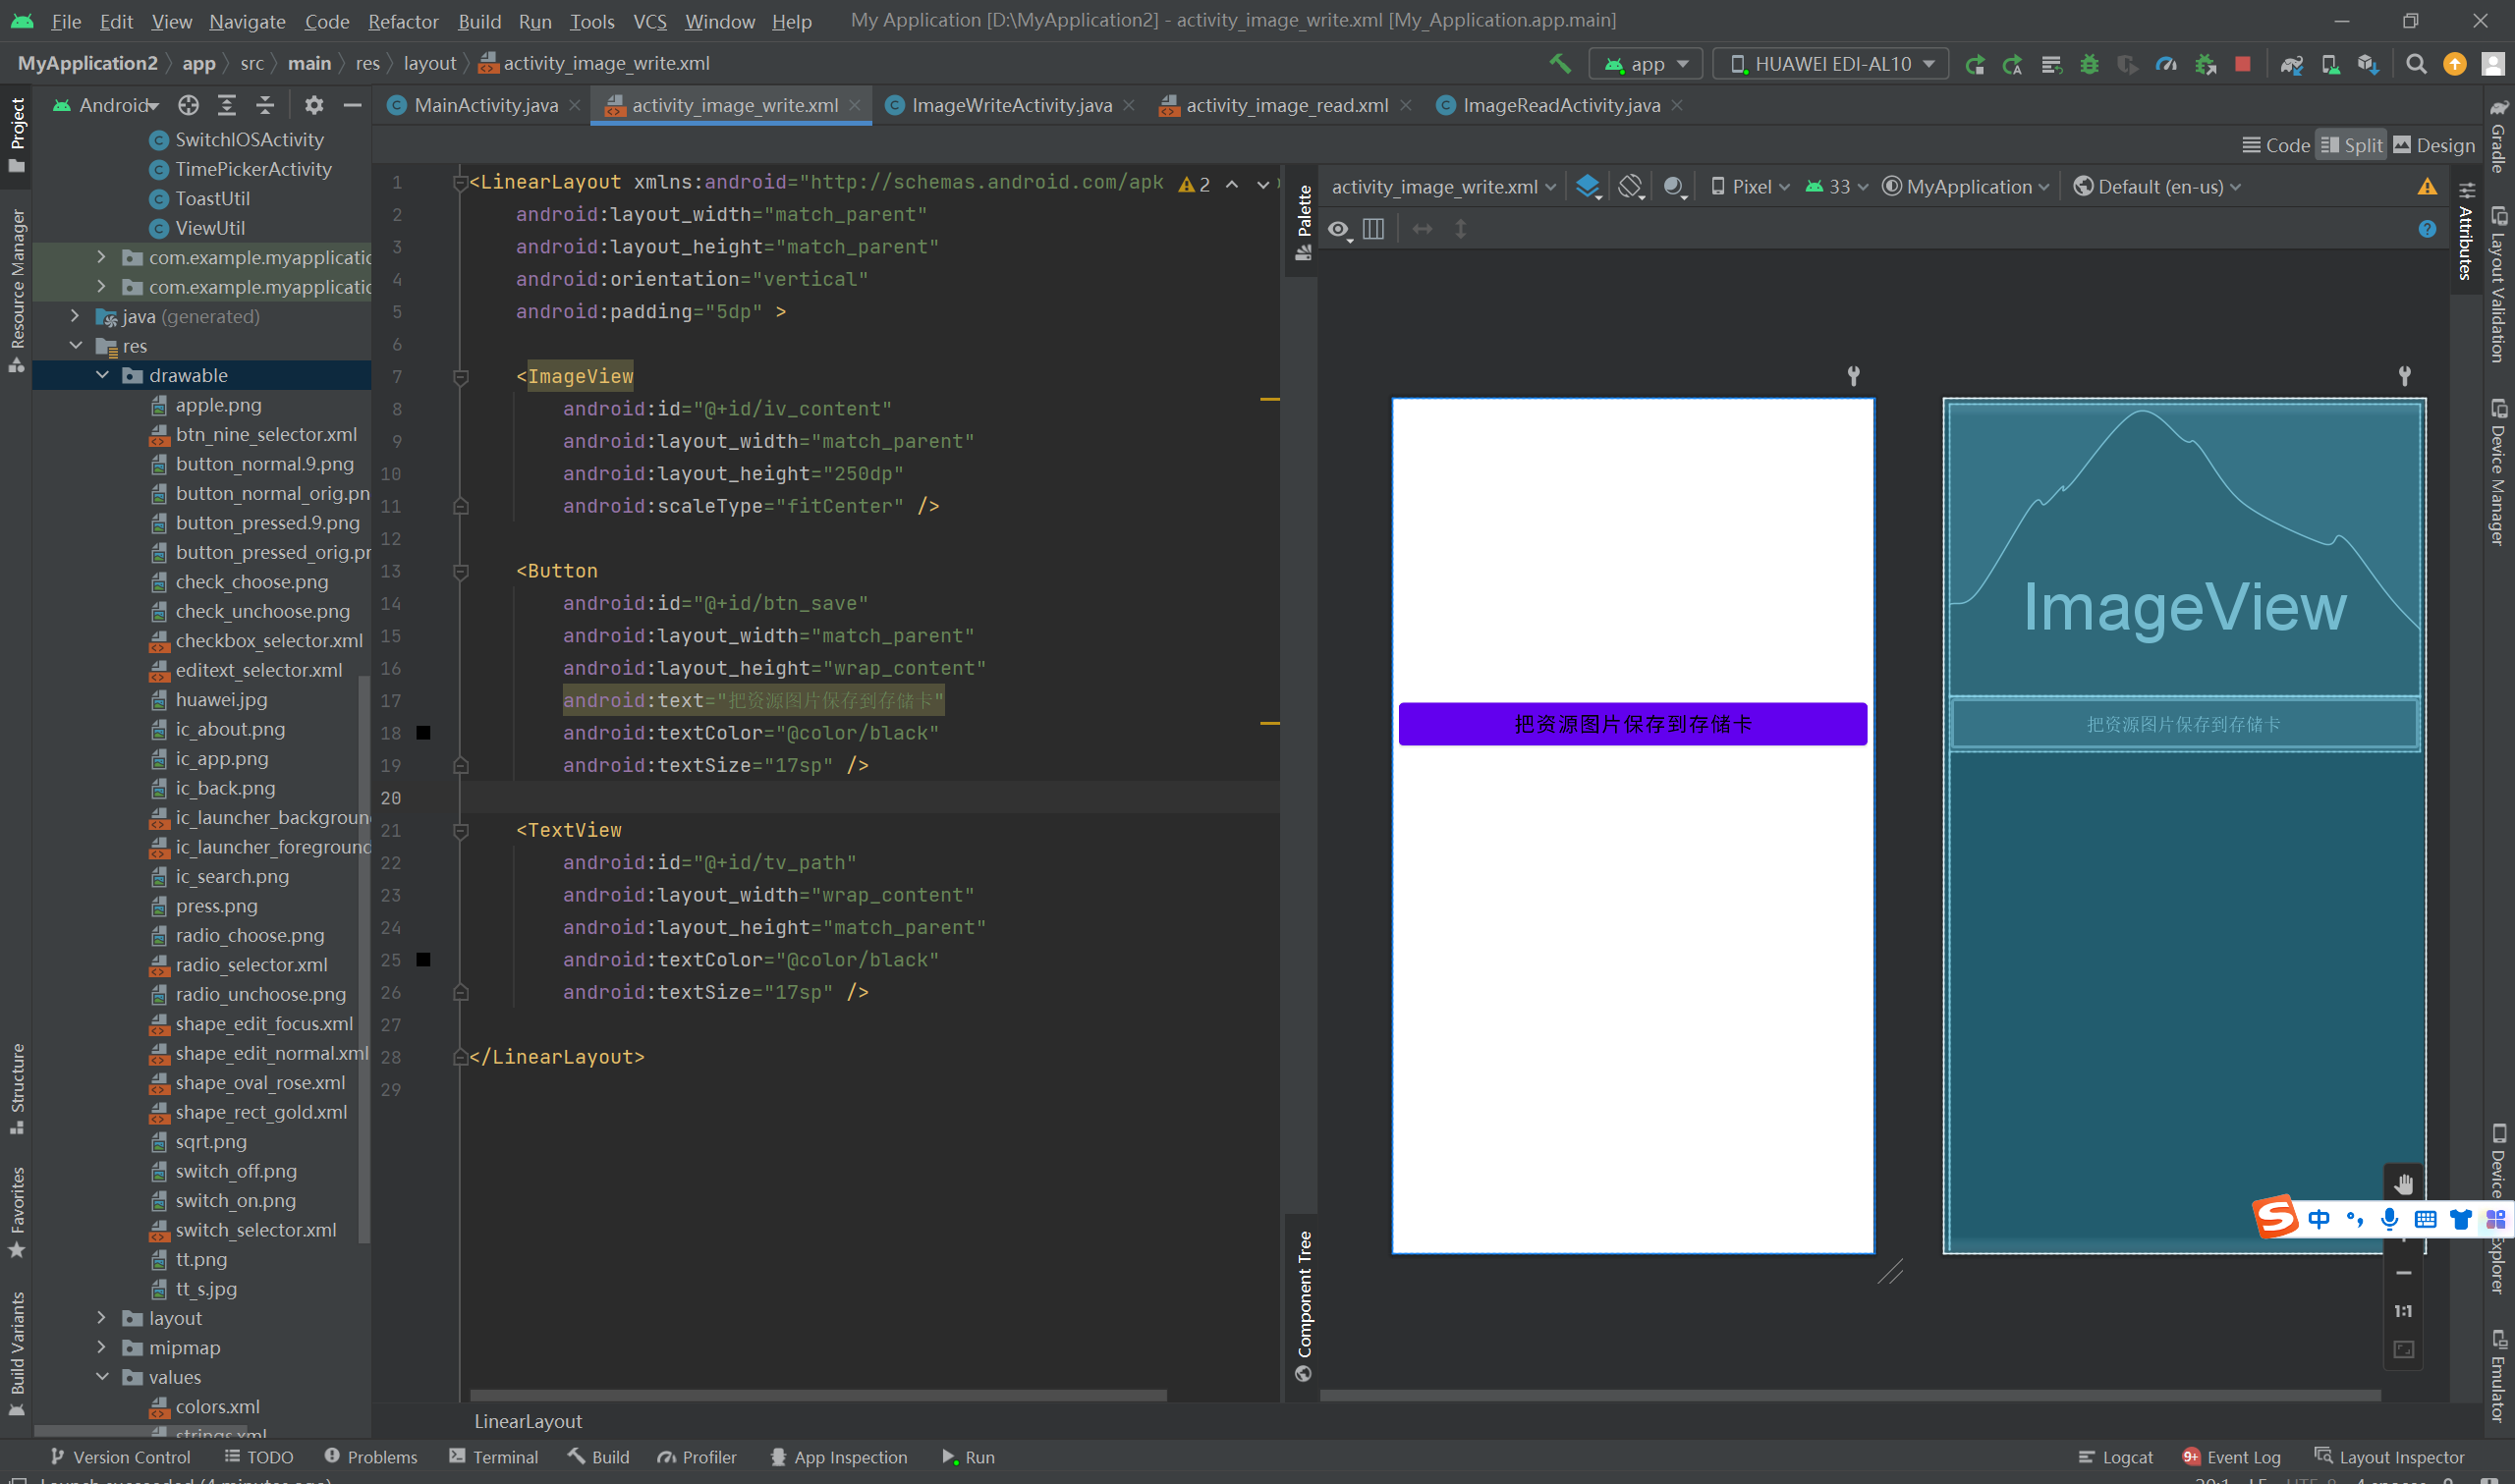Viewport: 2515px width, 1484px height.
Task: Open Search Everywhere magnifier icon
Action: [x=2415, y=64]
